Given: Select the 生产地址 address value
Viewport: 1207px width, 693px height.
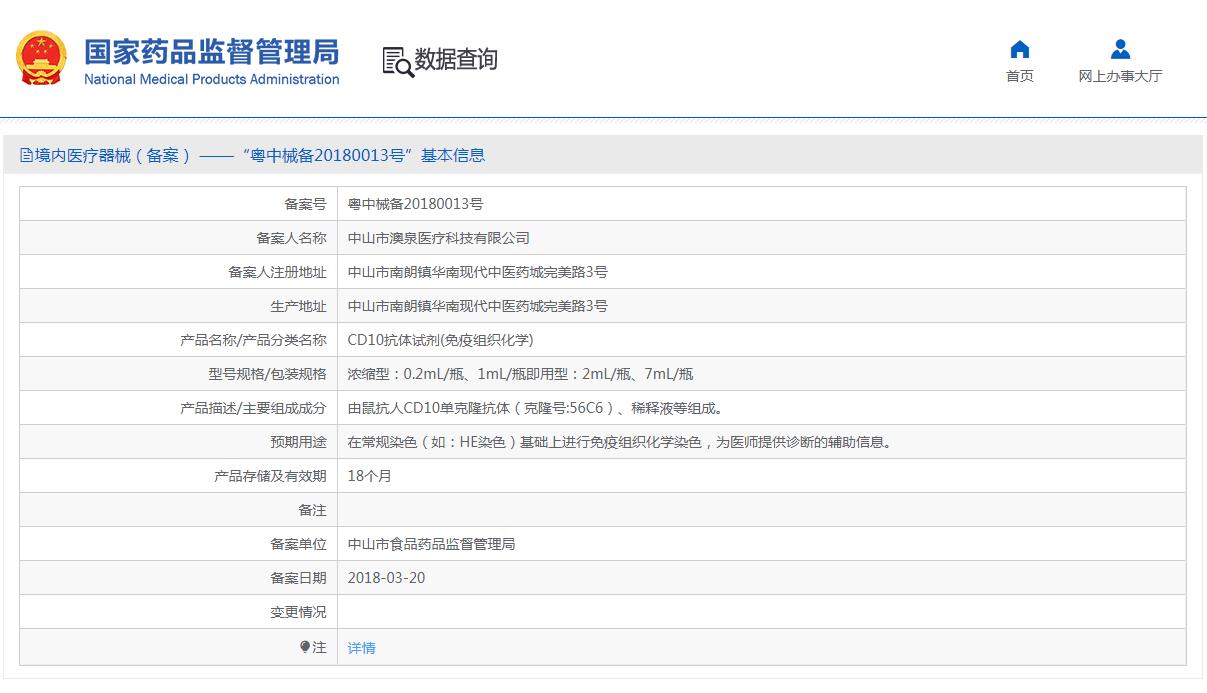Looking at the screenshot, I should pos(478,306).
